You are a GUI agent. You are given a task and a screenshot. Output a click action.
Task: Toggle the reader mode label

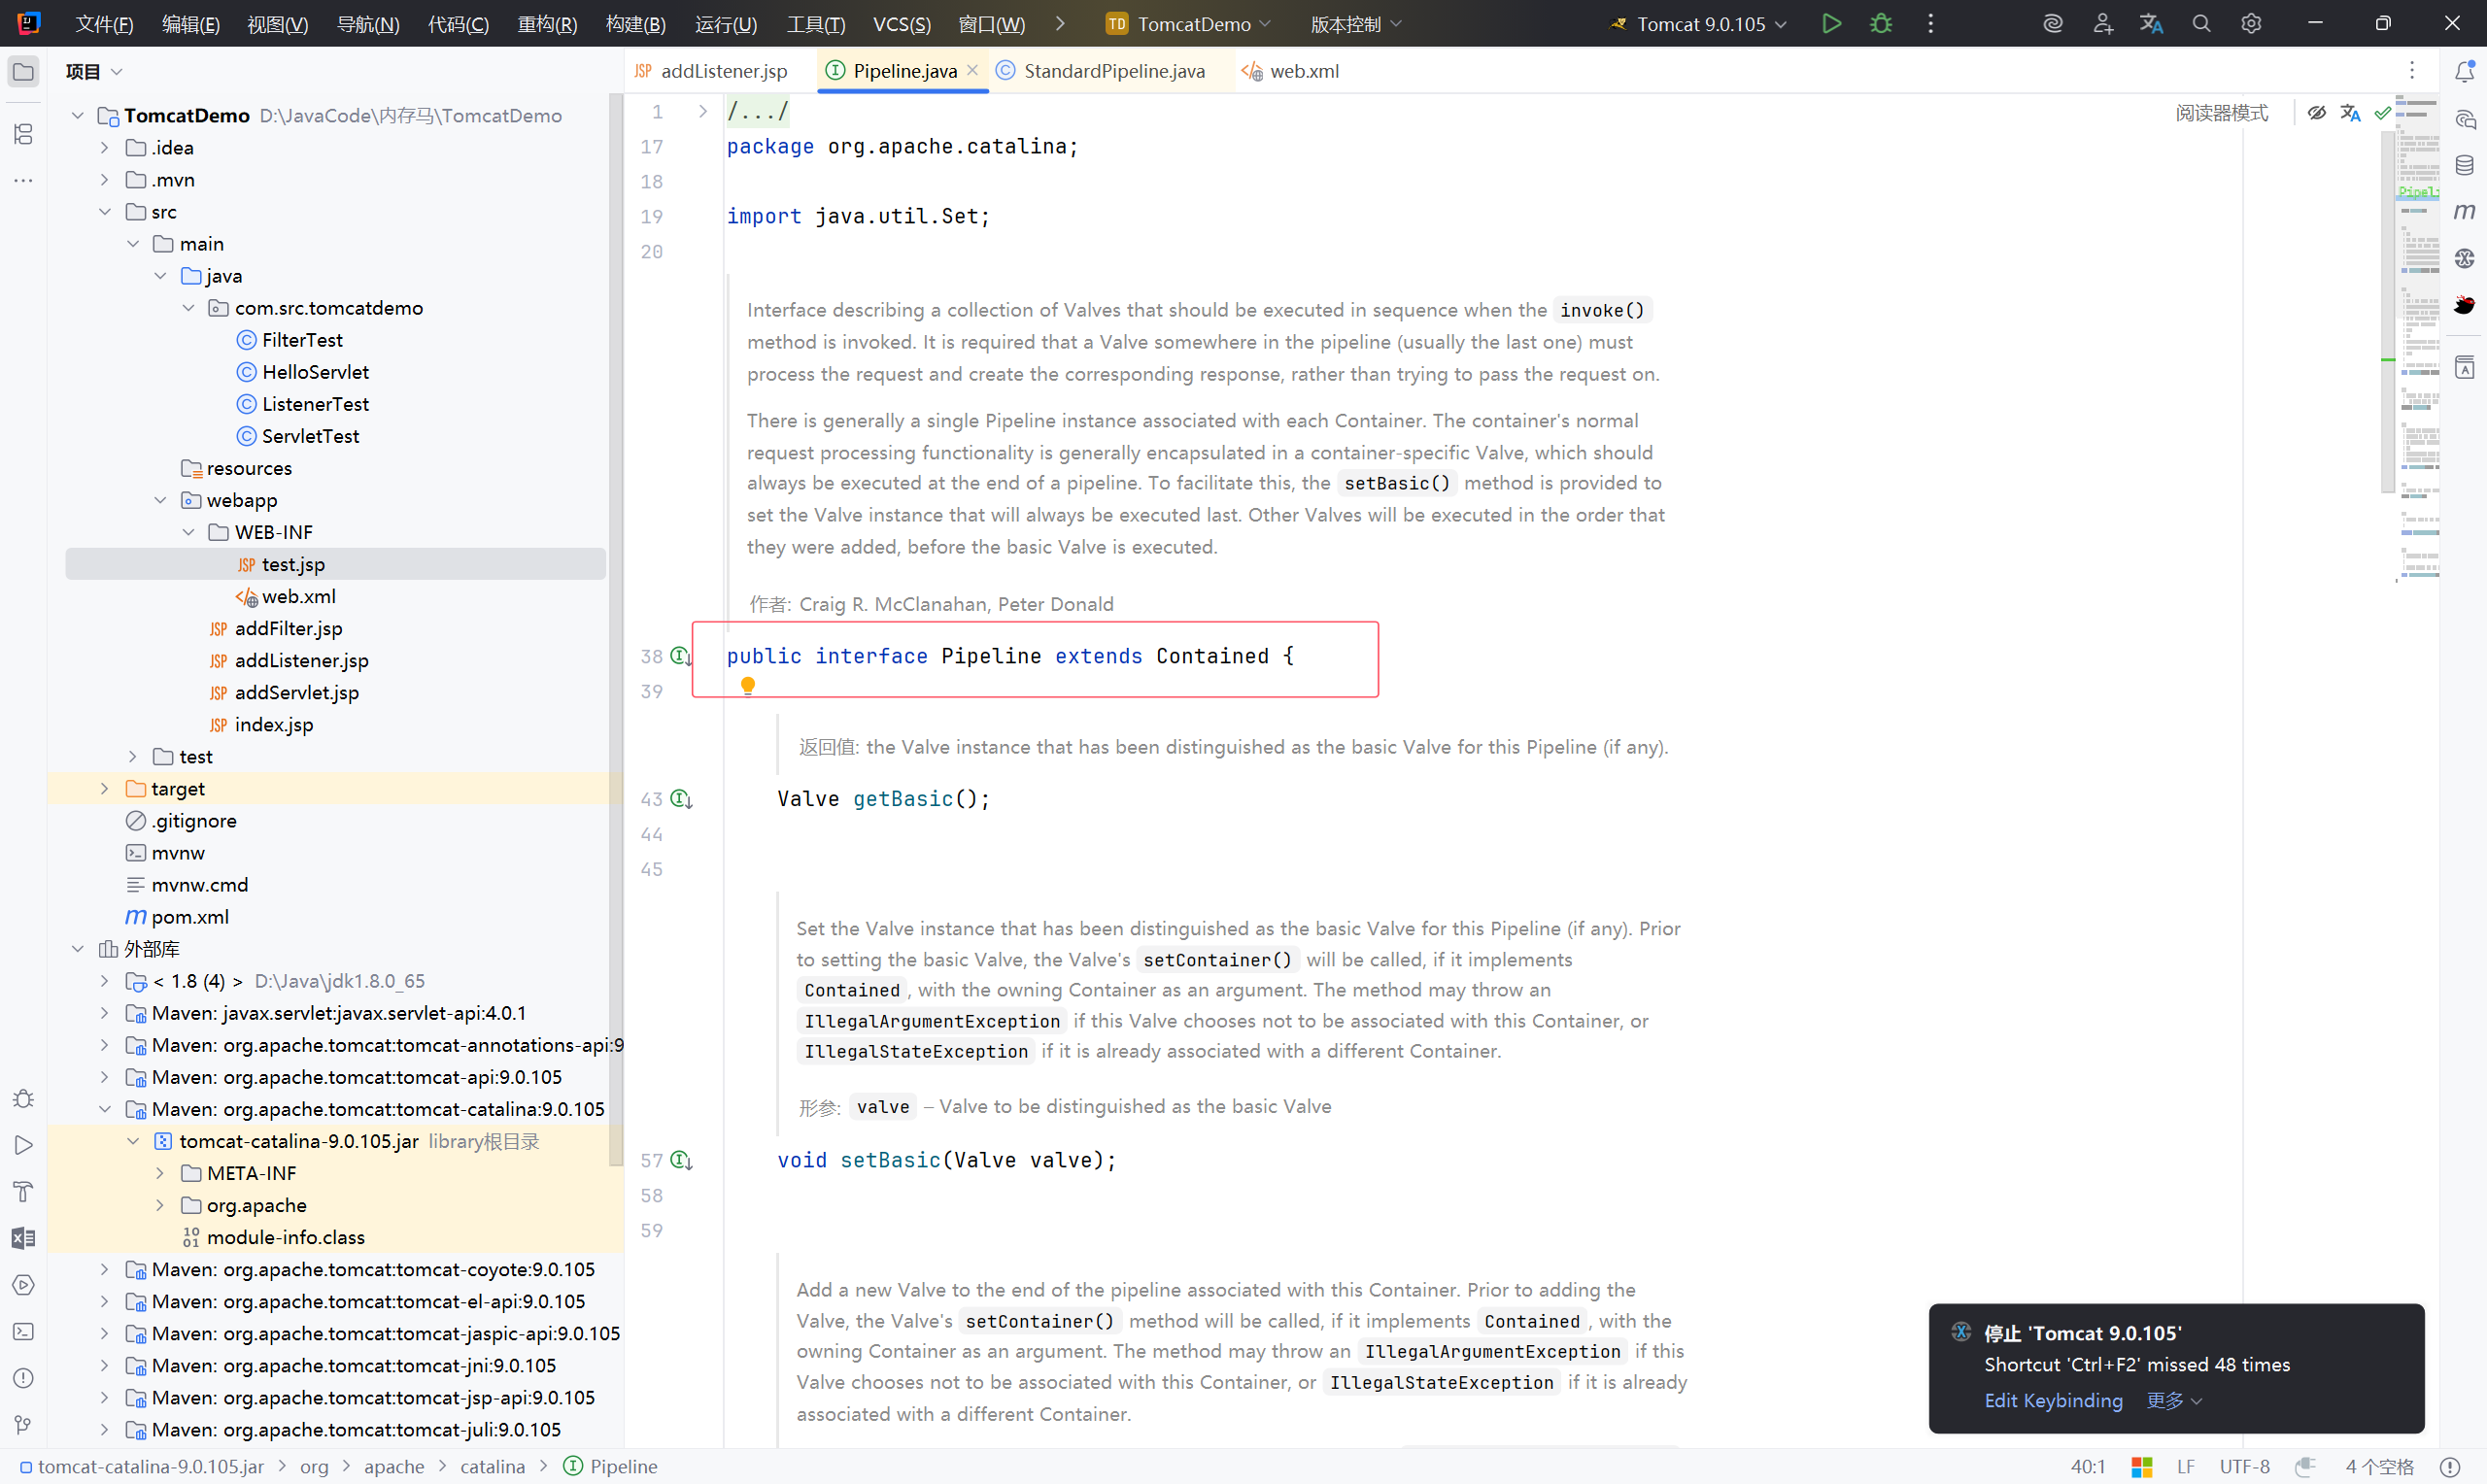pyautogui.click(x=2221, y=113)
